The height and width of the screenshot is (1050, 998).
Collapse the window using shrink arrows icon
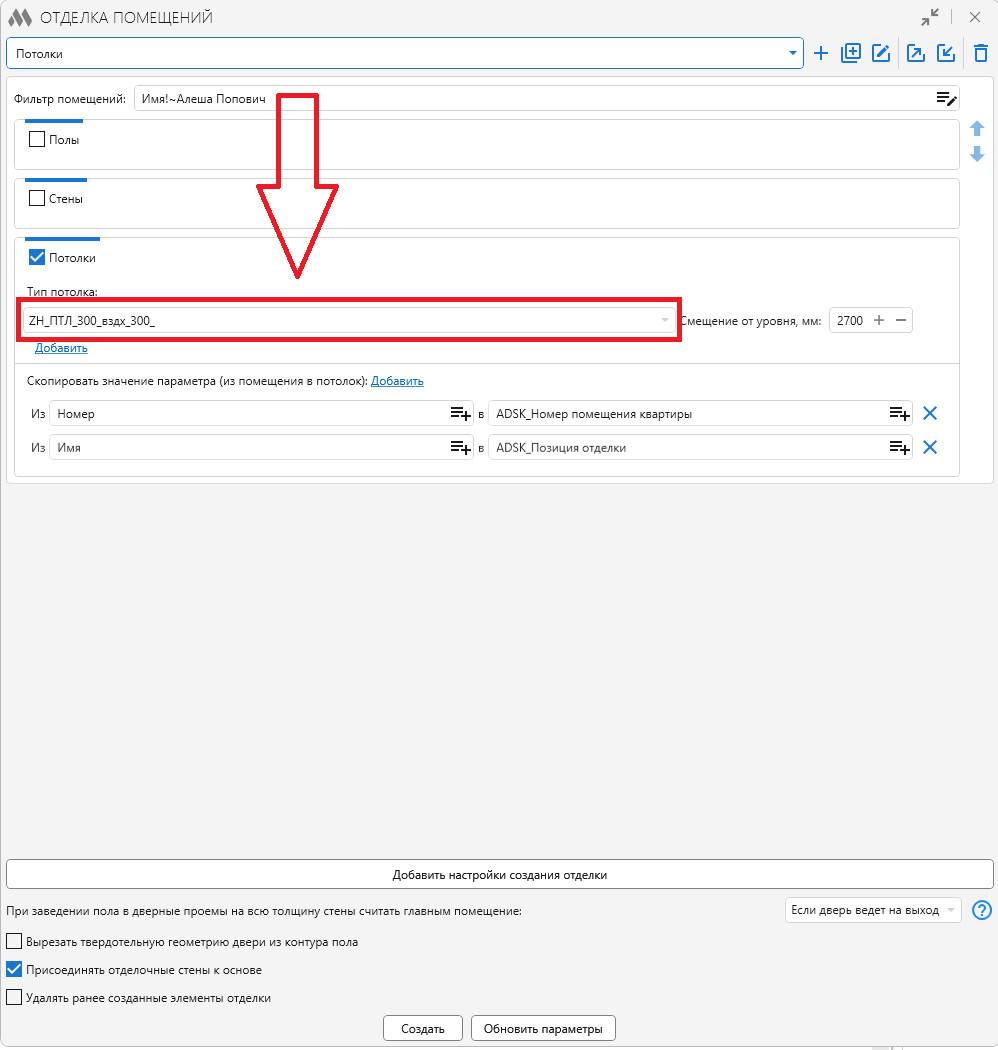tap(930, 17)
